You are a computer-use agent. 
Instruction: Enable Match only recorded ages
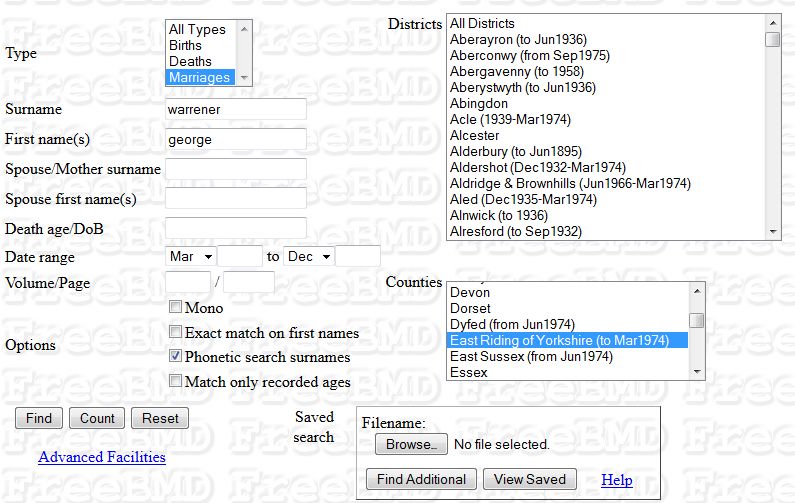click(x=175, y=380)
